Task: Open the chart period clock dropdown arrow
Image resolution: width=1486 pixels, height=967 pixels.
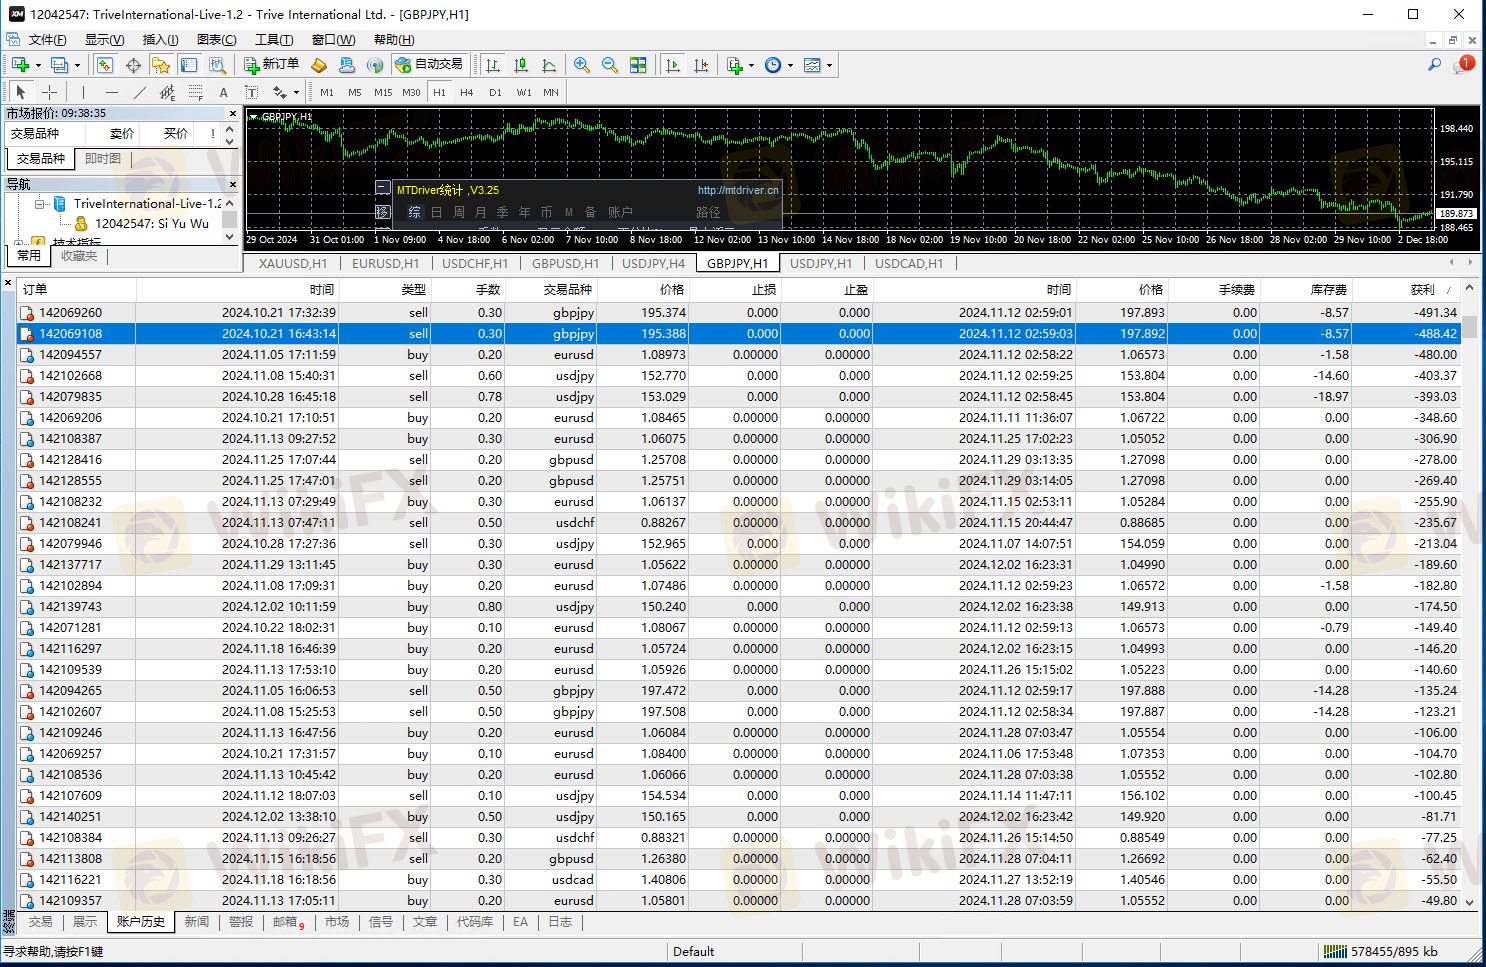Action: [790, 66]
